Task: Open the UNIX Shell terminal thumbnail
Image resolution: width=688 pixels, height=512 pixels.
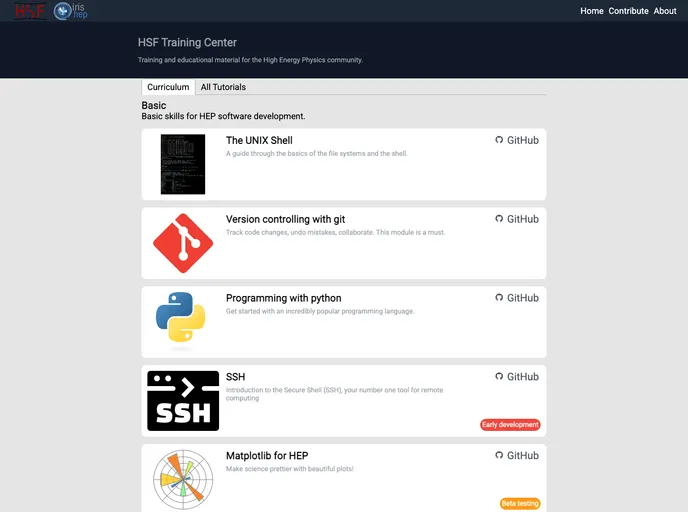Action: click(x=182, y=164)
